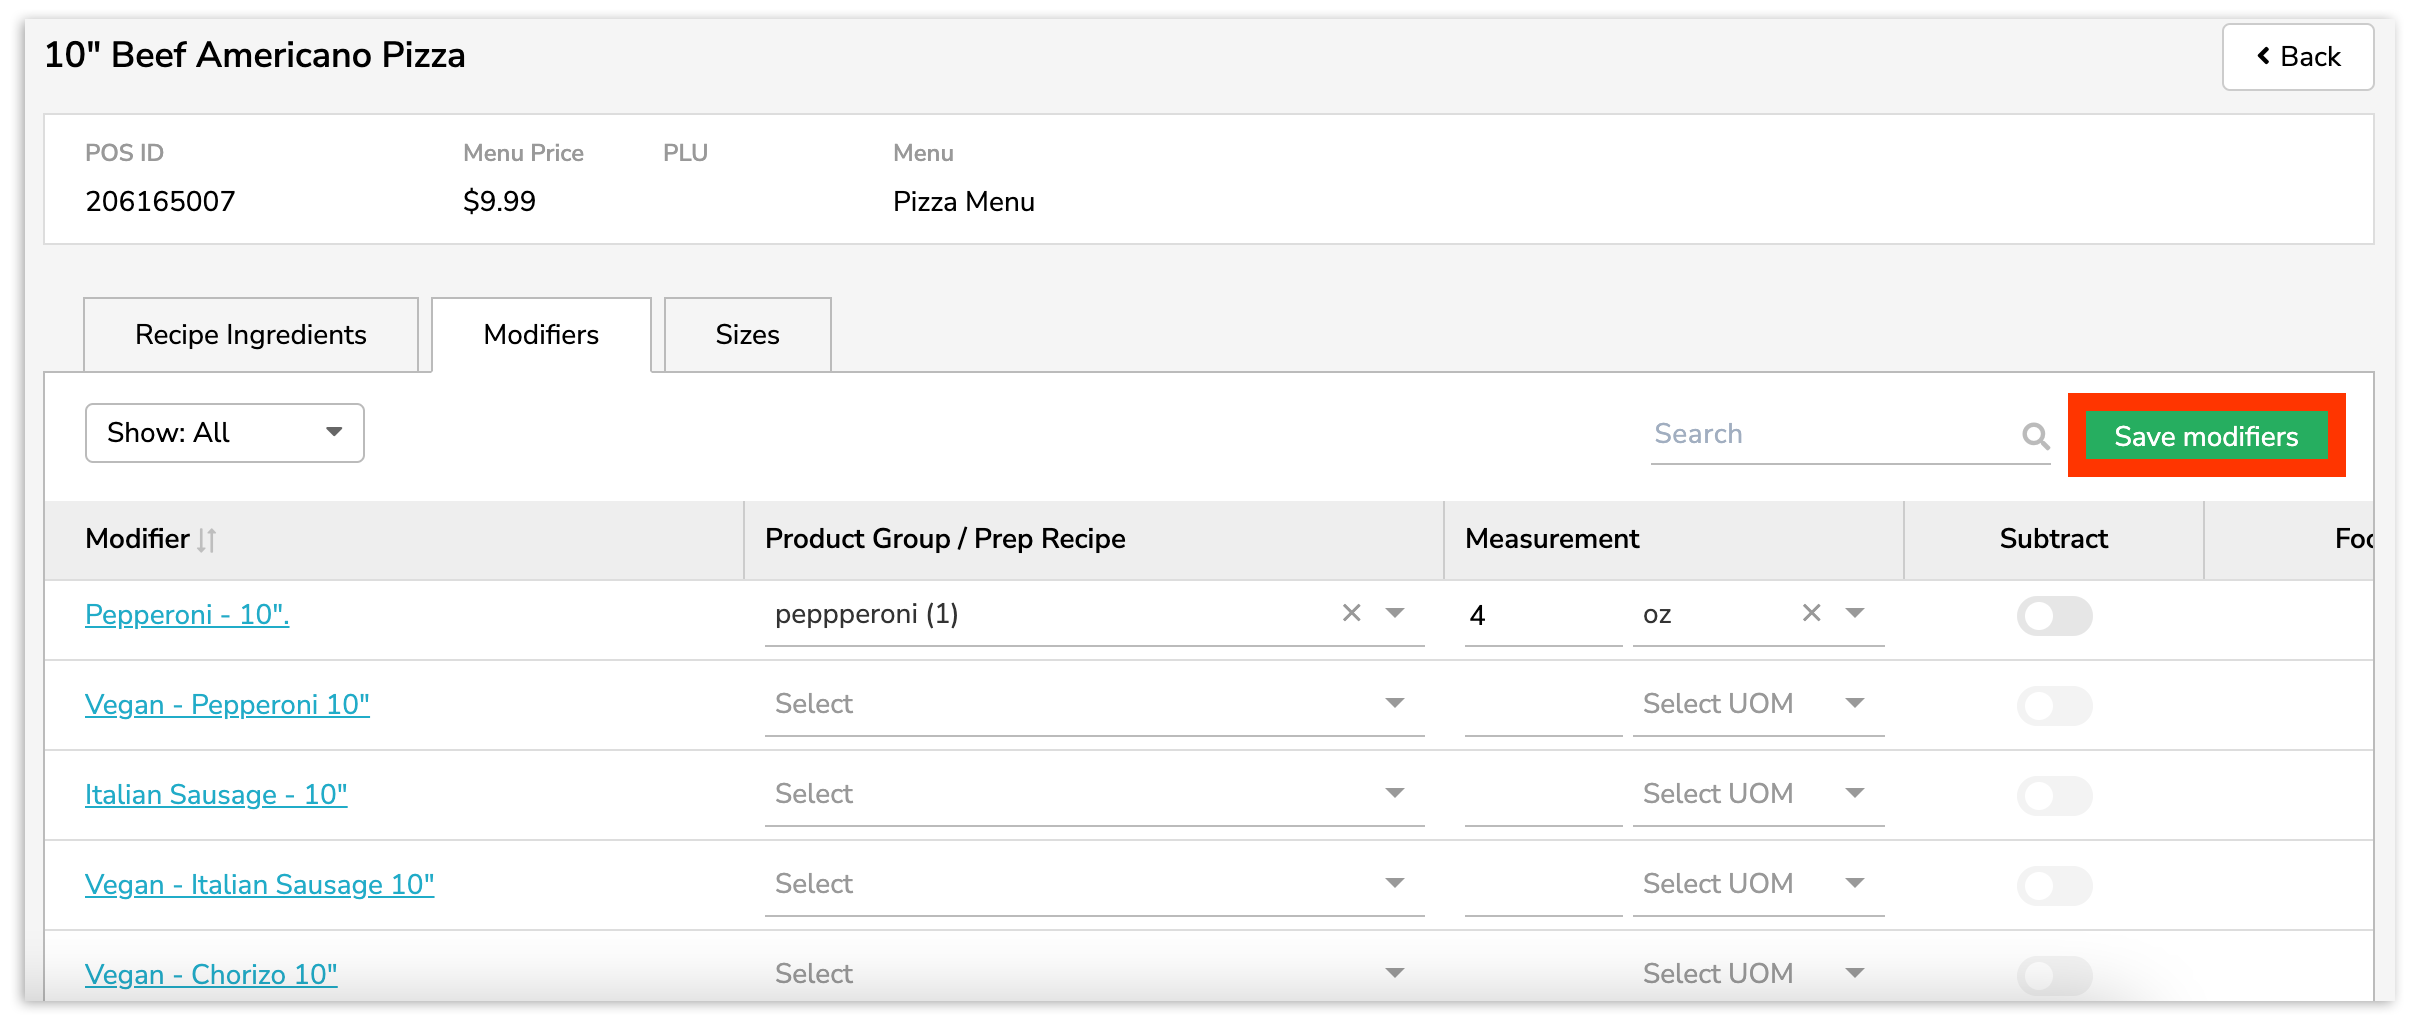The image size is (2420, 1020).
Task: Click the Pepperoni measurement quantity field
Action: point(1541,615)
